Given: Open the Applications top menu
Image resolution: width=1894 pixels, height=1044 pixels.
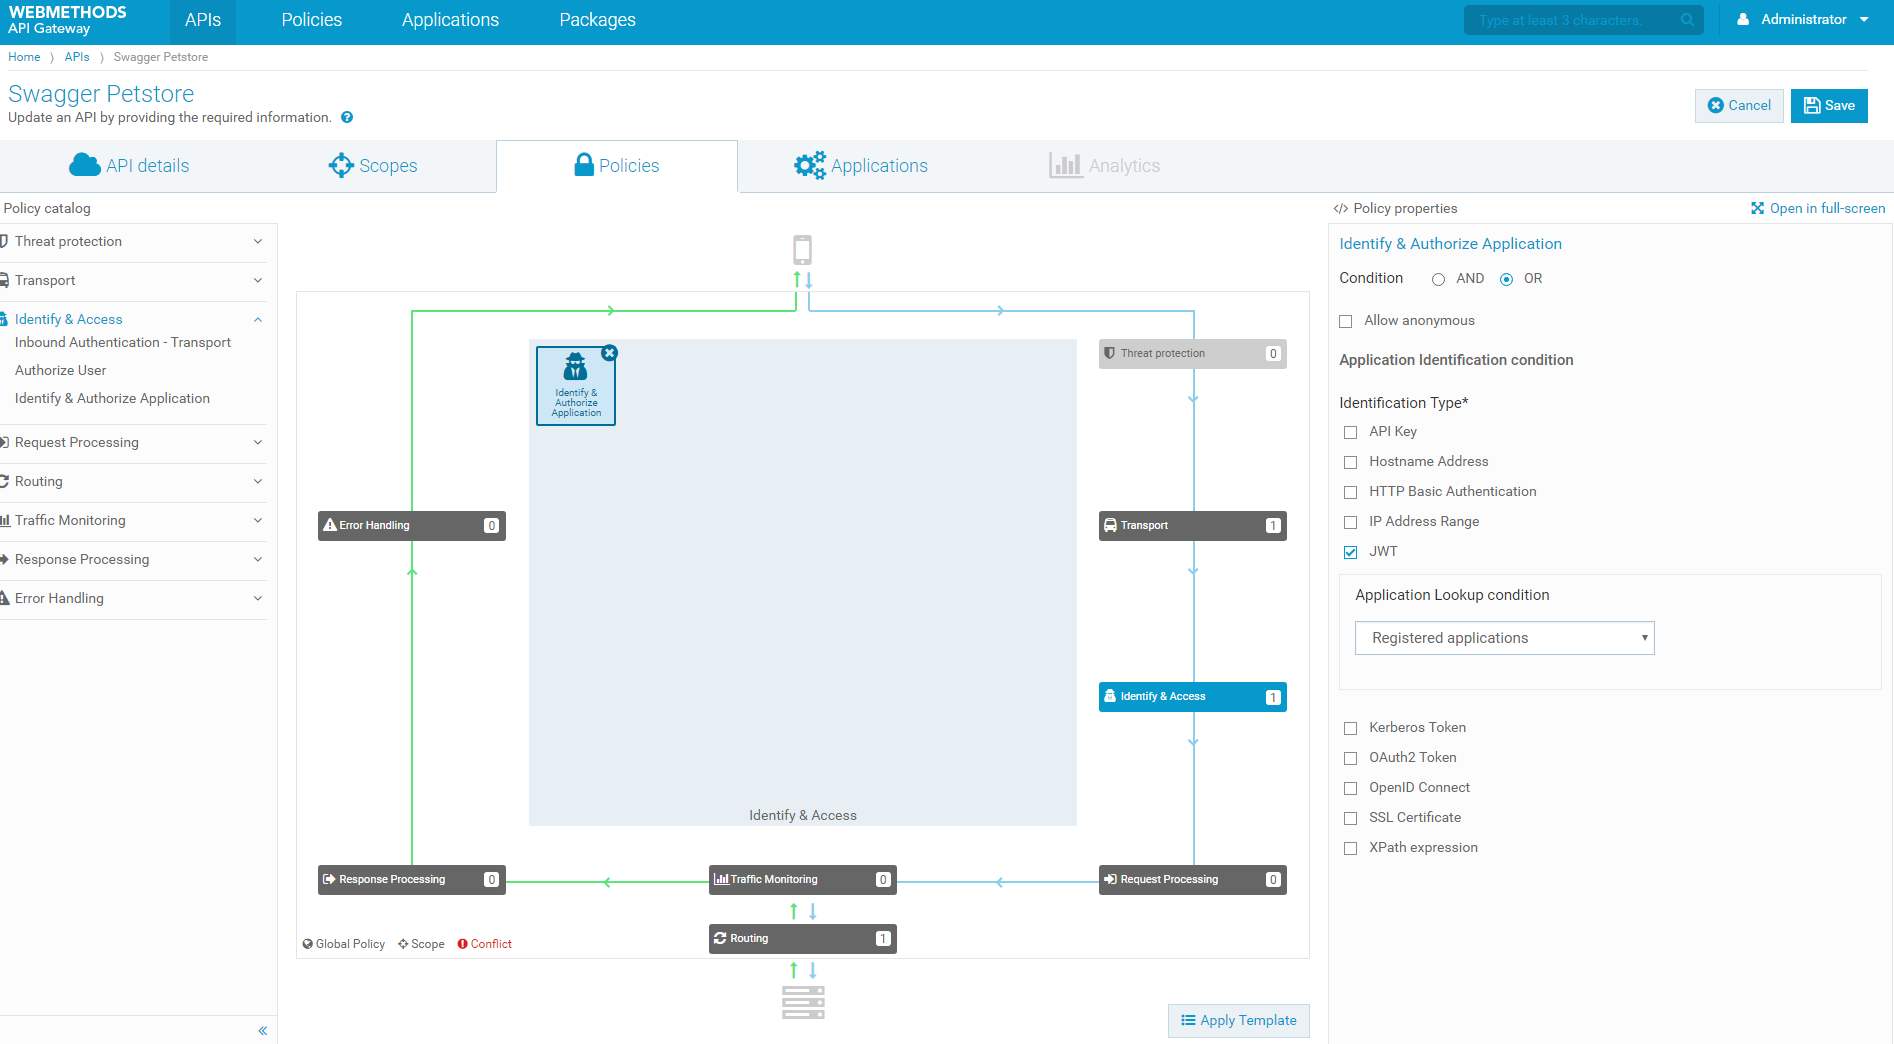Looking at the screenshot, I should pos(450,20).
